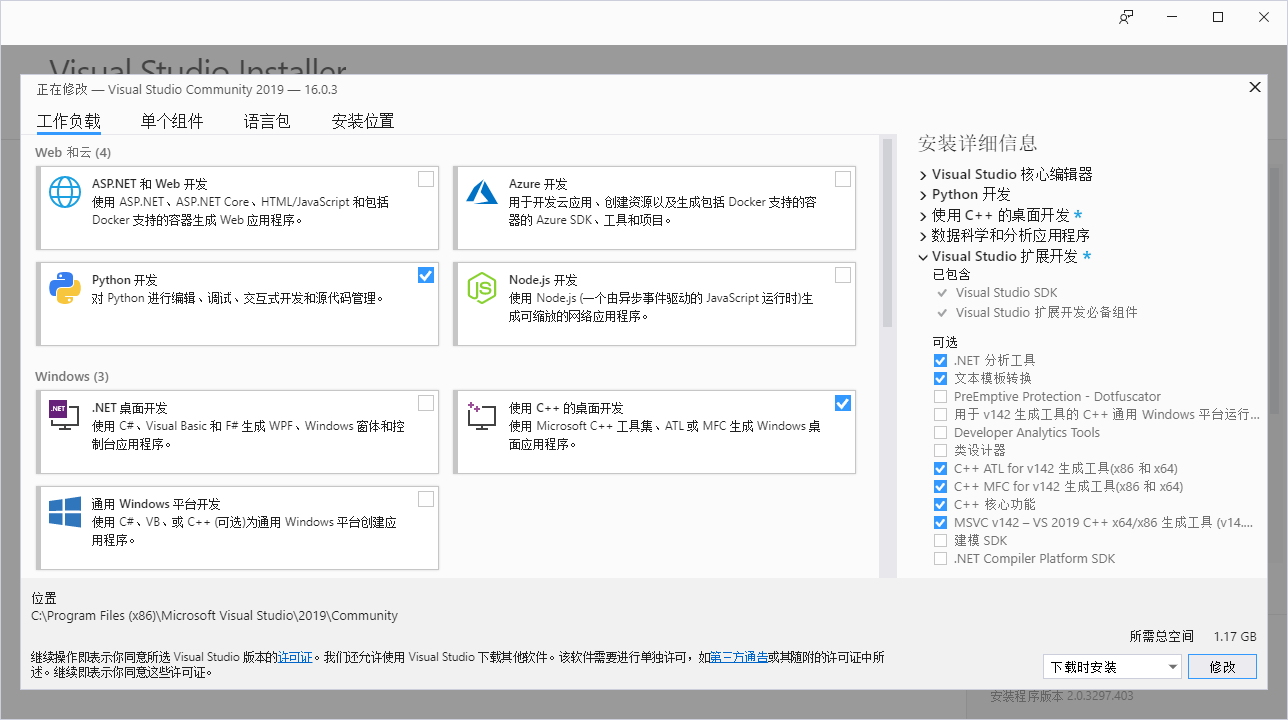Expand Visual Studio 核心编辑器 details
Image resolution: width=1288 pixels, height=720 pixels.
(x=923, y=175)
